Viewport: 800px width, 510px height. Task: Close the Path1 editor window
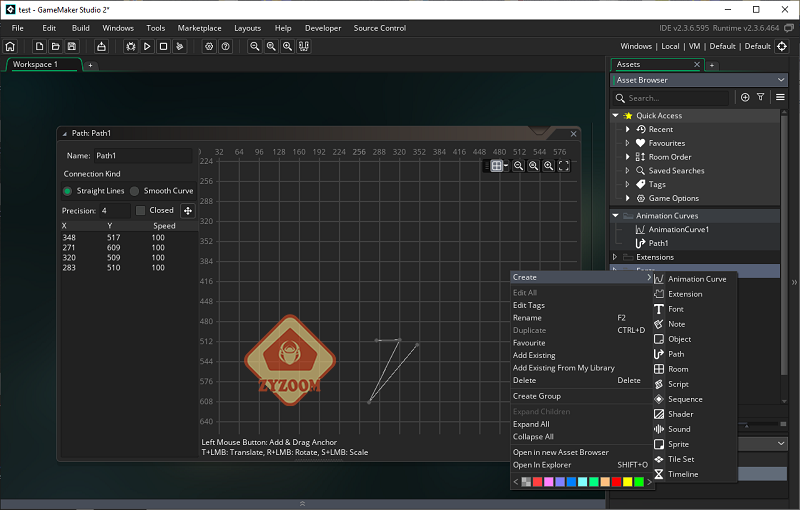[573, 134]
